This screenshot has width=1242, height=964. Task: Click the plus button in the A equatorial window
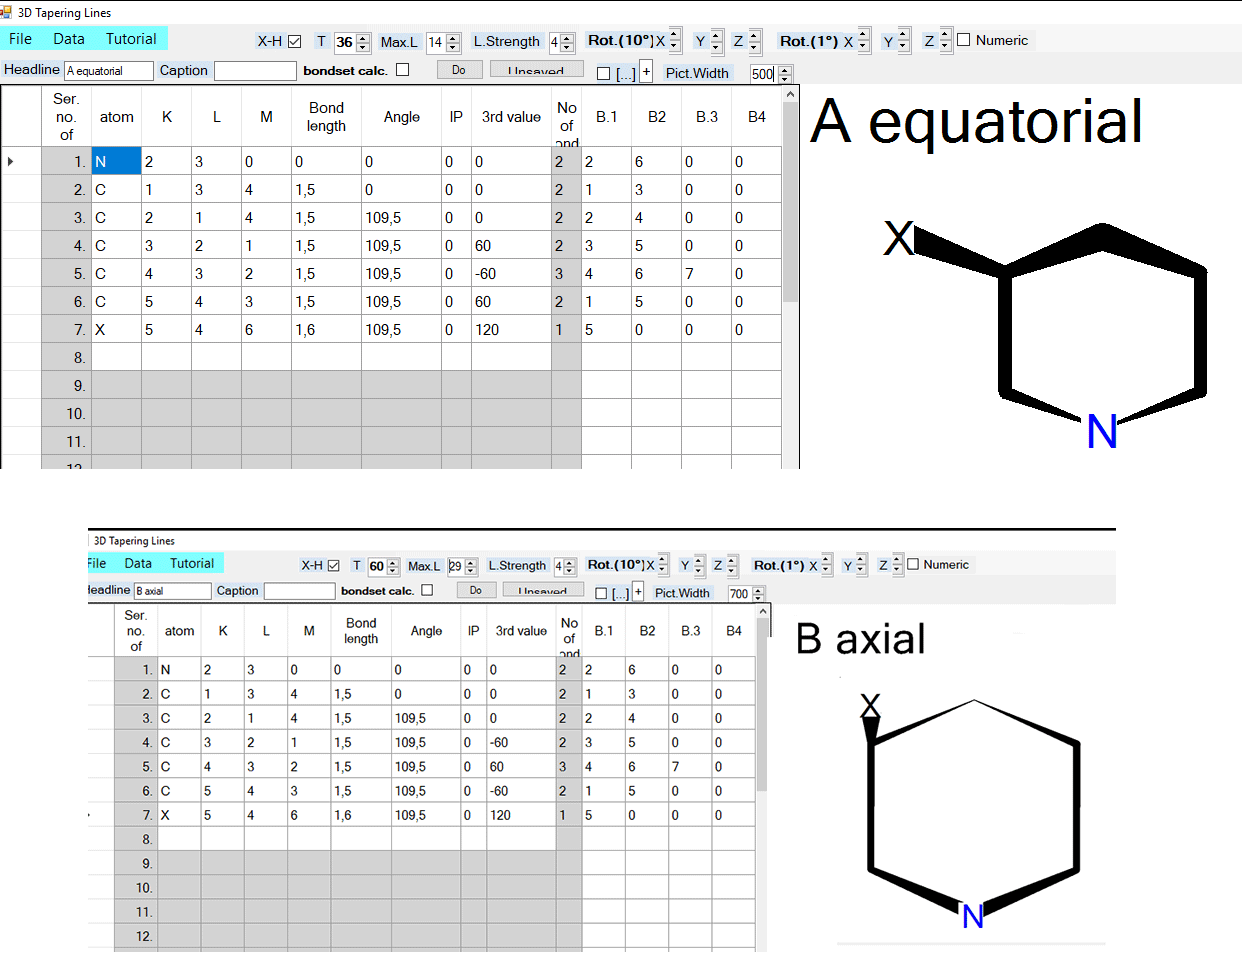click(x=646, y=72)
